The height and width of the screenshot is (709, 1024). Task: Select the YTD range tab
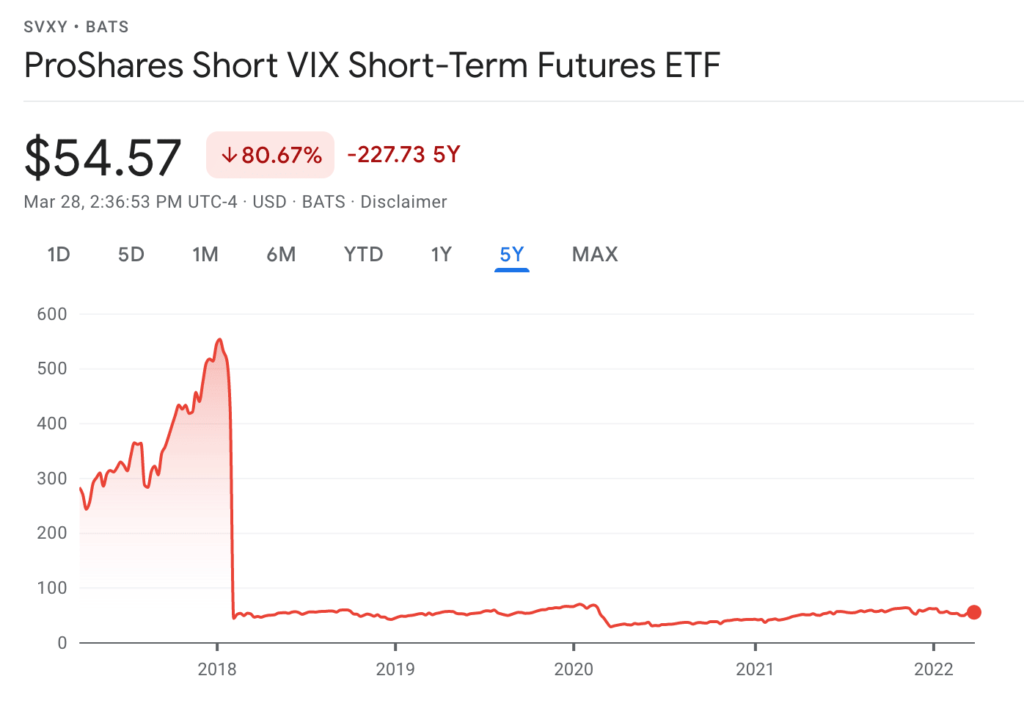pyautogui.click(x=363, y=254)
